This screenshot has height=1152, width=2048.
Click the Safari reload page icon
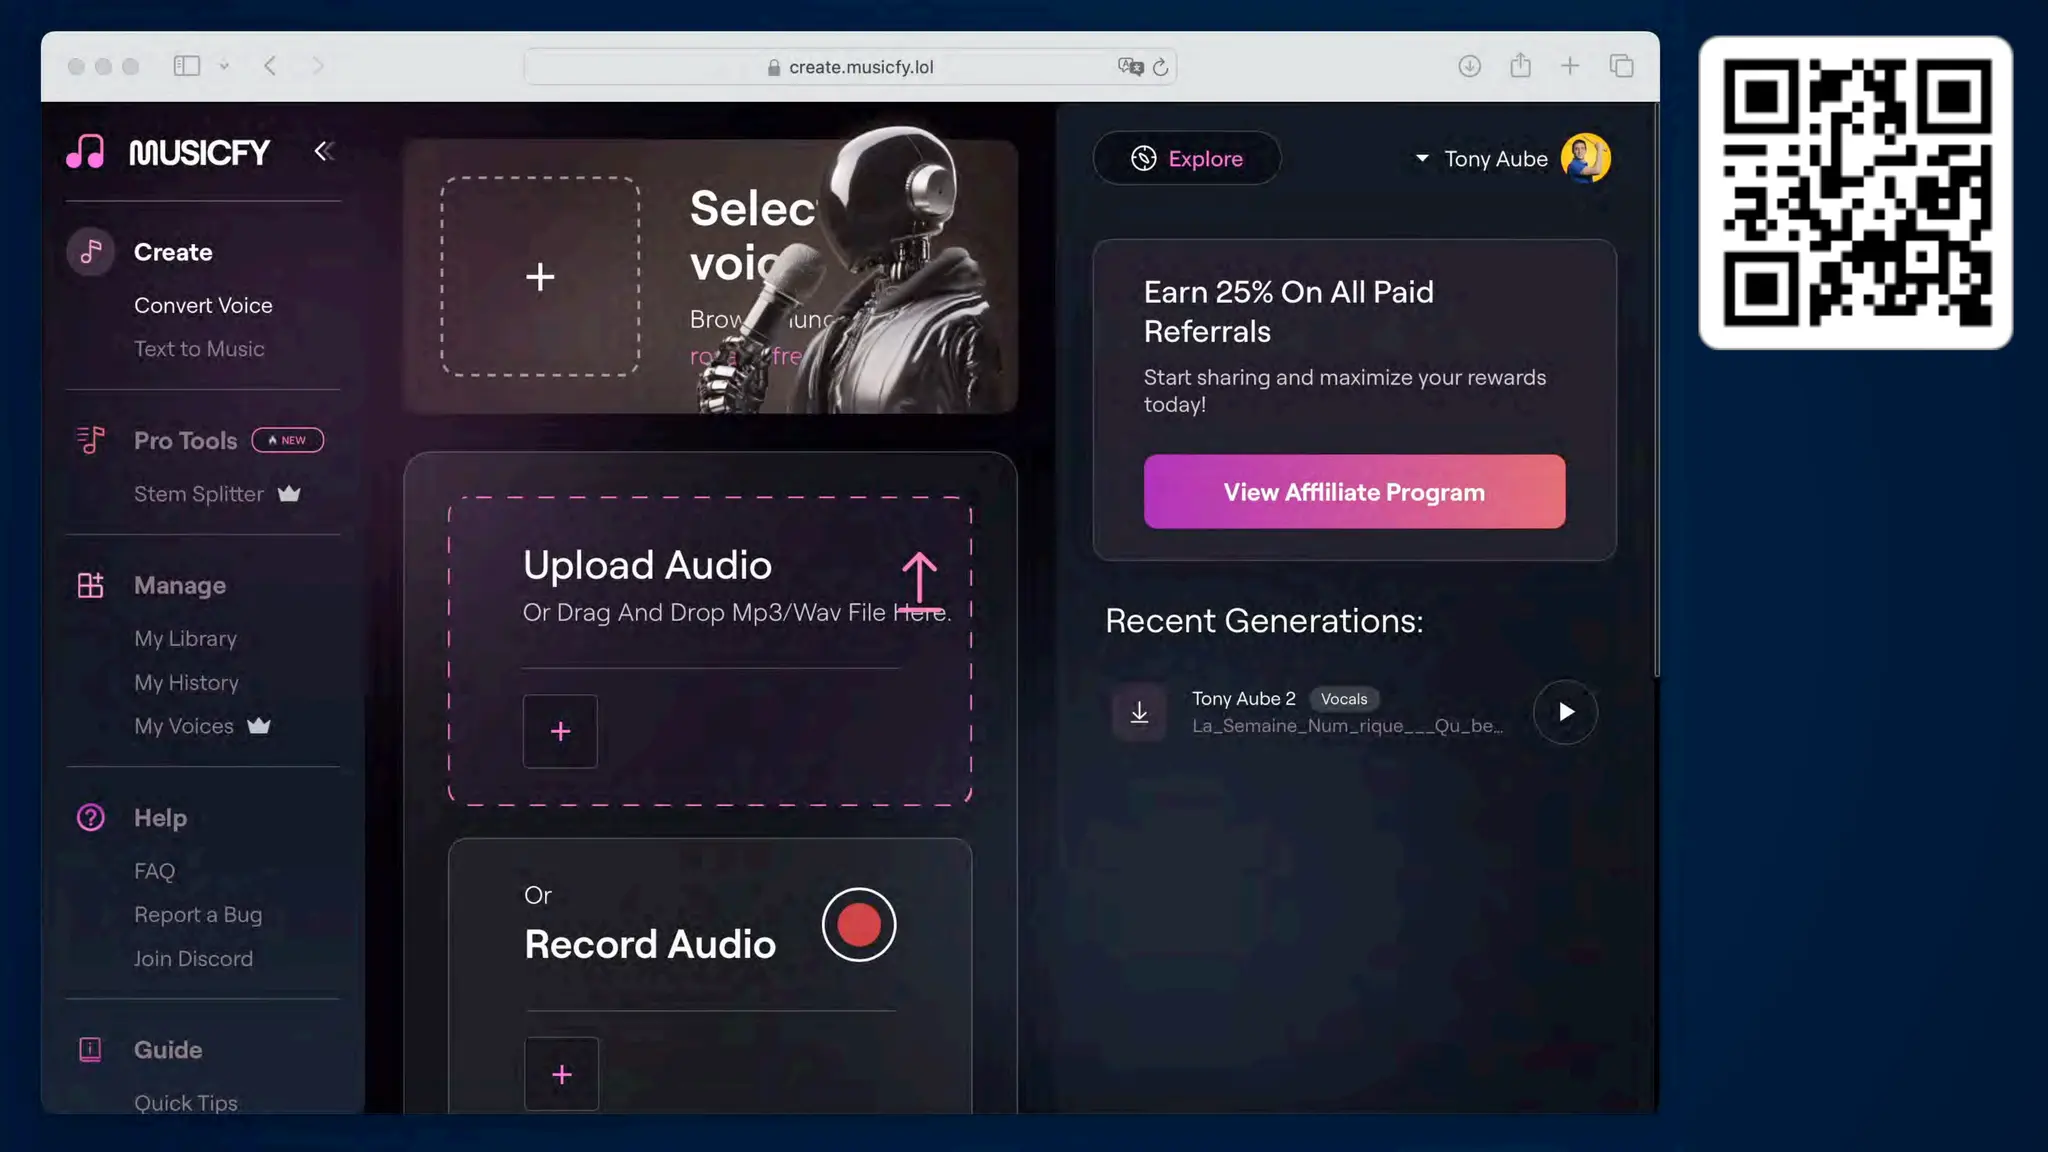[1160, 67]
